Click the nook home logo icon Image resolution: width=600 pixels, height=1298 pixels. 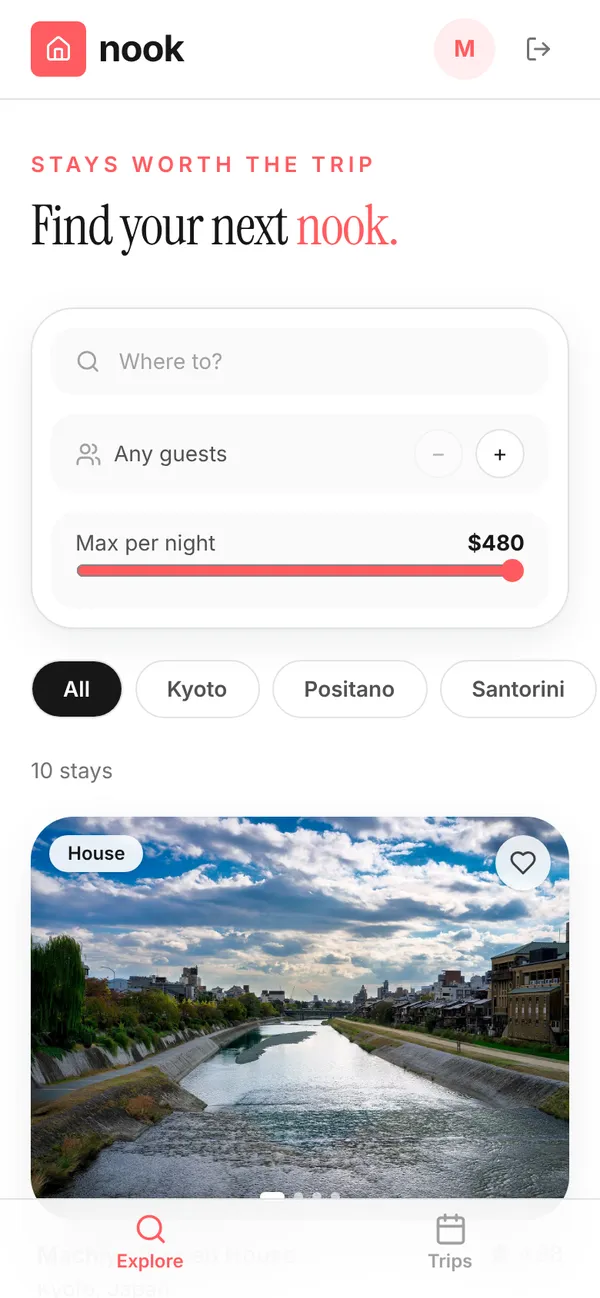[58, 49]
